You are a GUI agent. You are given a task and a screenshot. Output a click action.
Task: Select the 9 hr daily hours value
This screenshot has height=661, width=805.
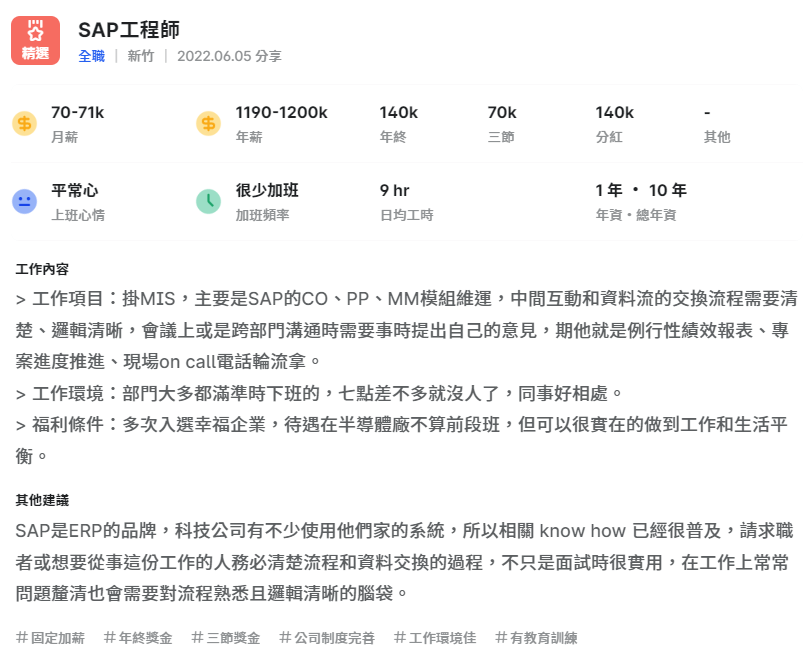[395, 190]
